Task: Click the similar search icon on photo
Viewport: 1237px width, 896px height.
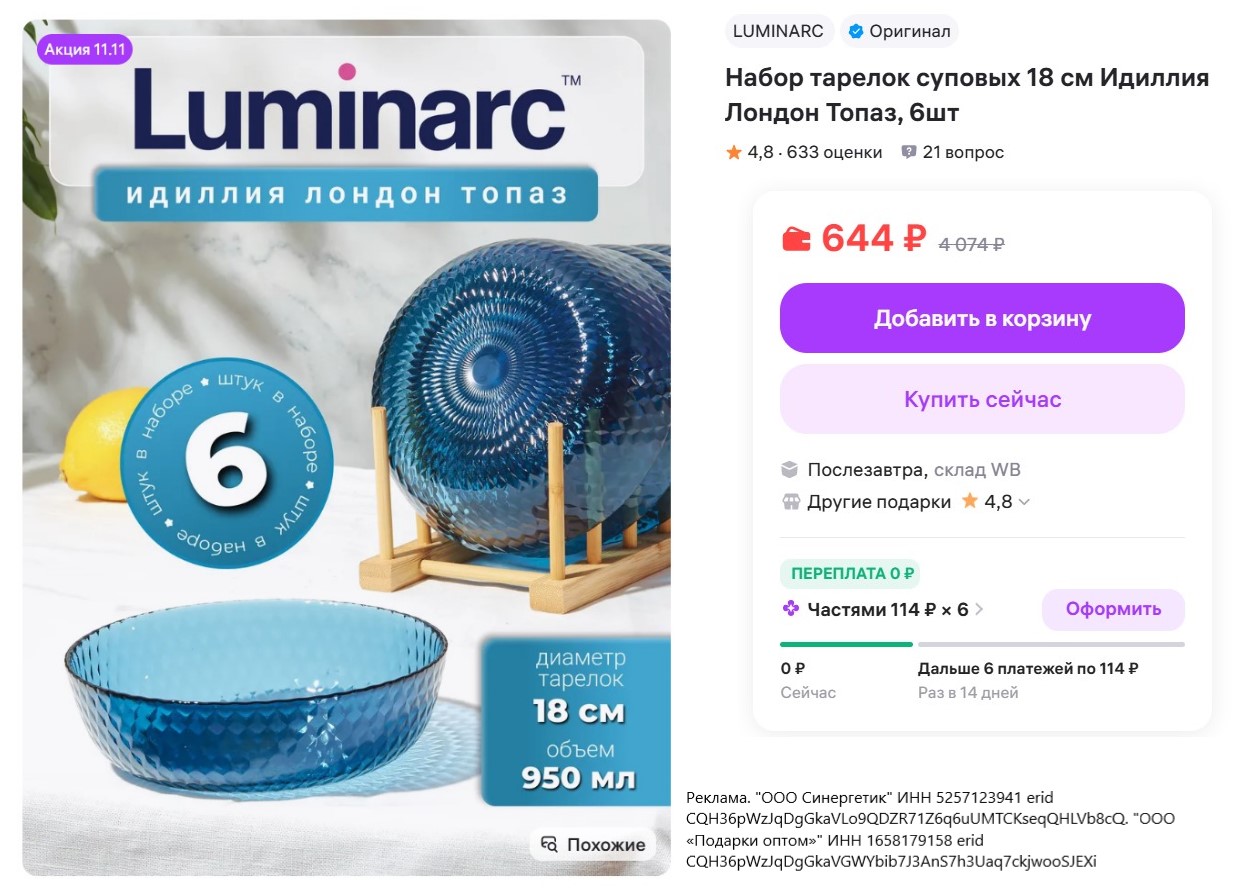Action: click(x=549, y=845)
